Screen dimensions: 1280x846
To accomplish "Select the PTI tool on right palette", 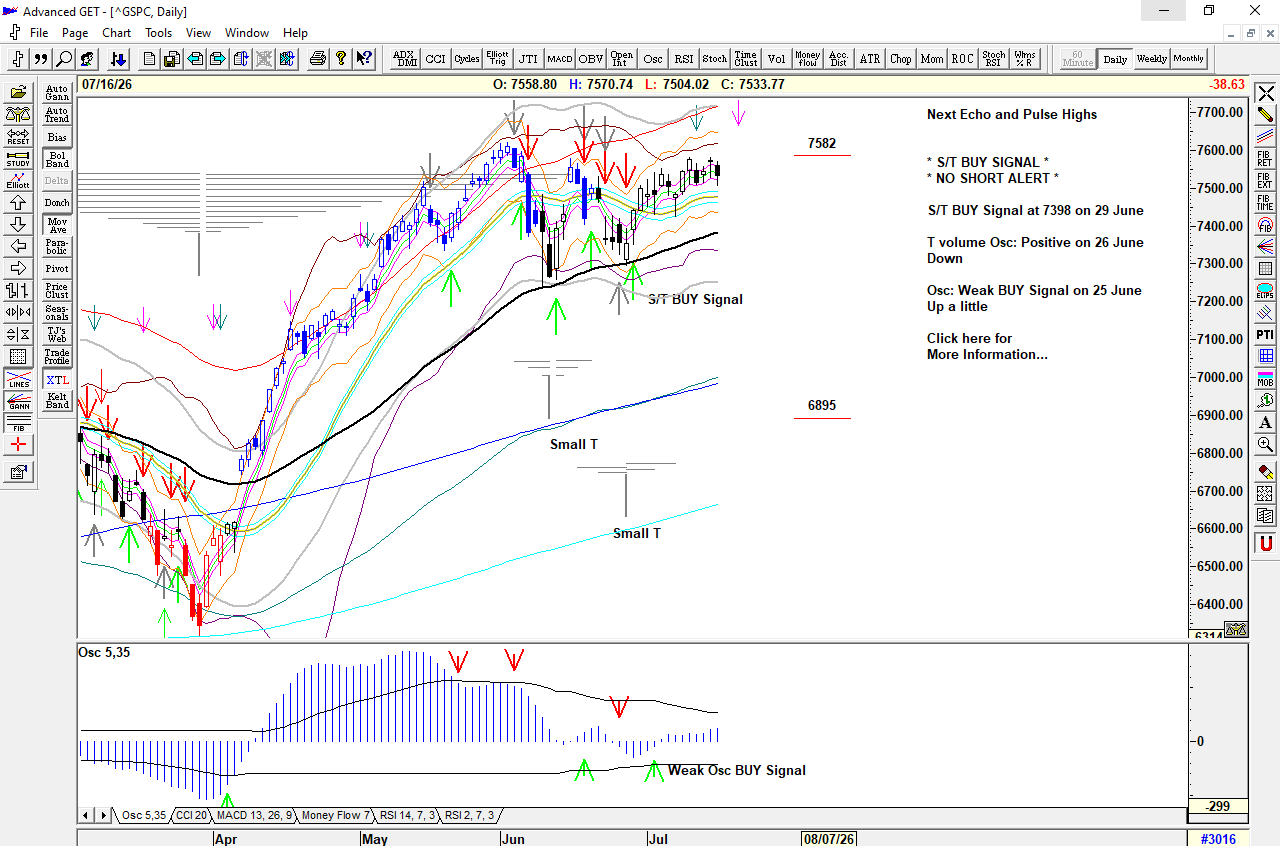I will 1265,334.
